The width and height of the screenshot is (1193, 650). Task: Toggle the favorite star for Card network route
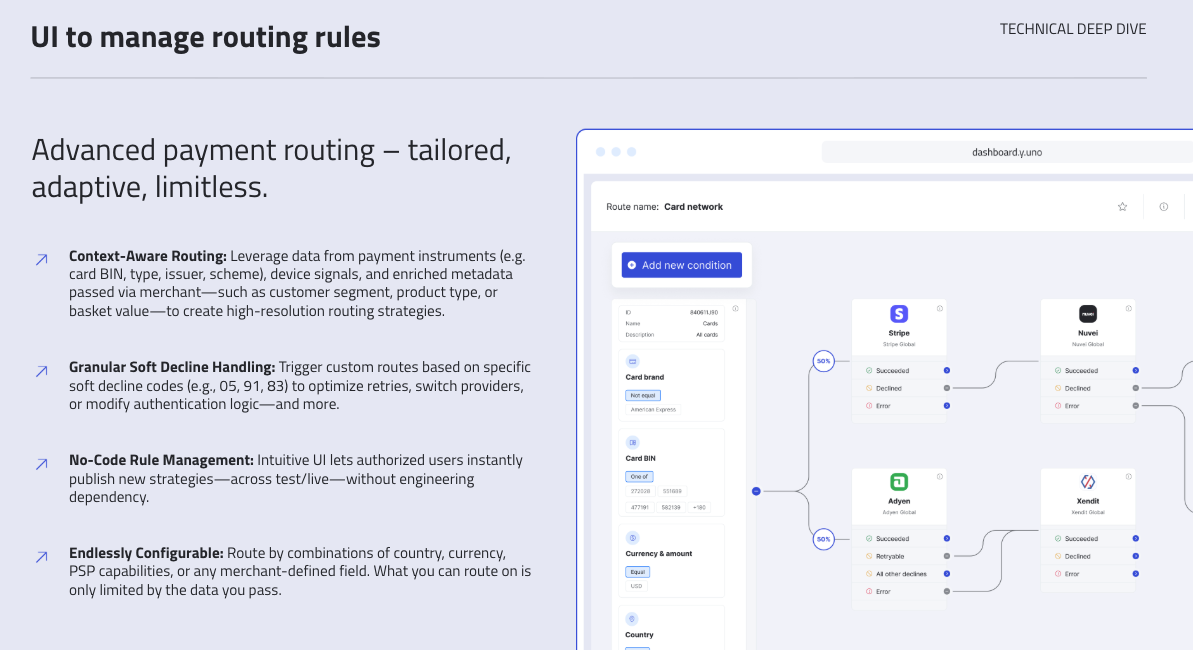[x=1121, y=206]
